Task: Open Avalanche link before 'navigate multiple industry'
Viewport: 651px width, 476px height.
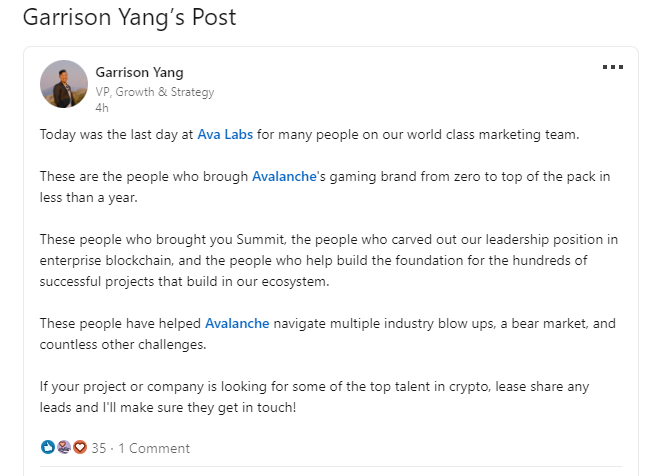Action: pyautogui.click(x=237, y=324)
